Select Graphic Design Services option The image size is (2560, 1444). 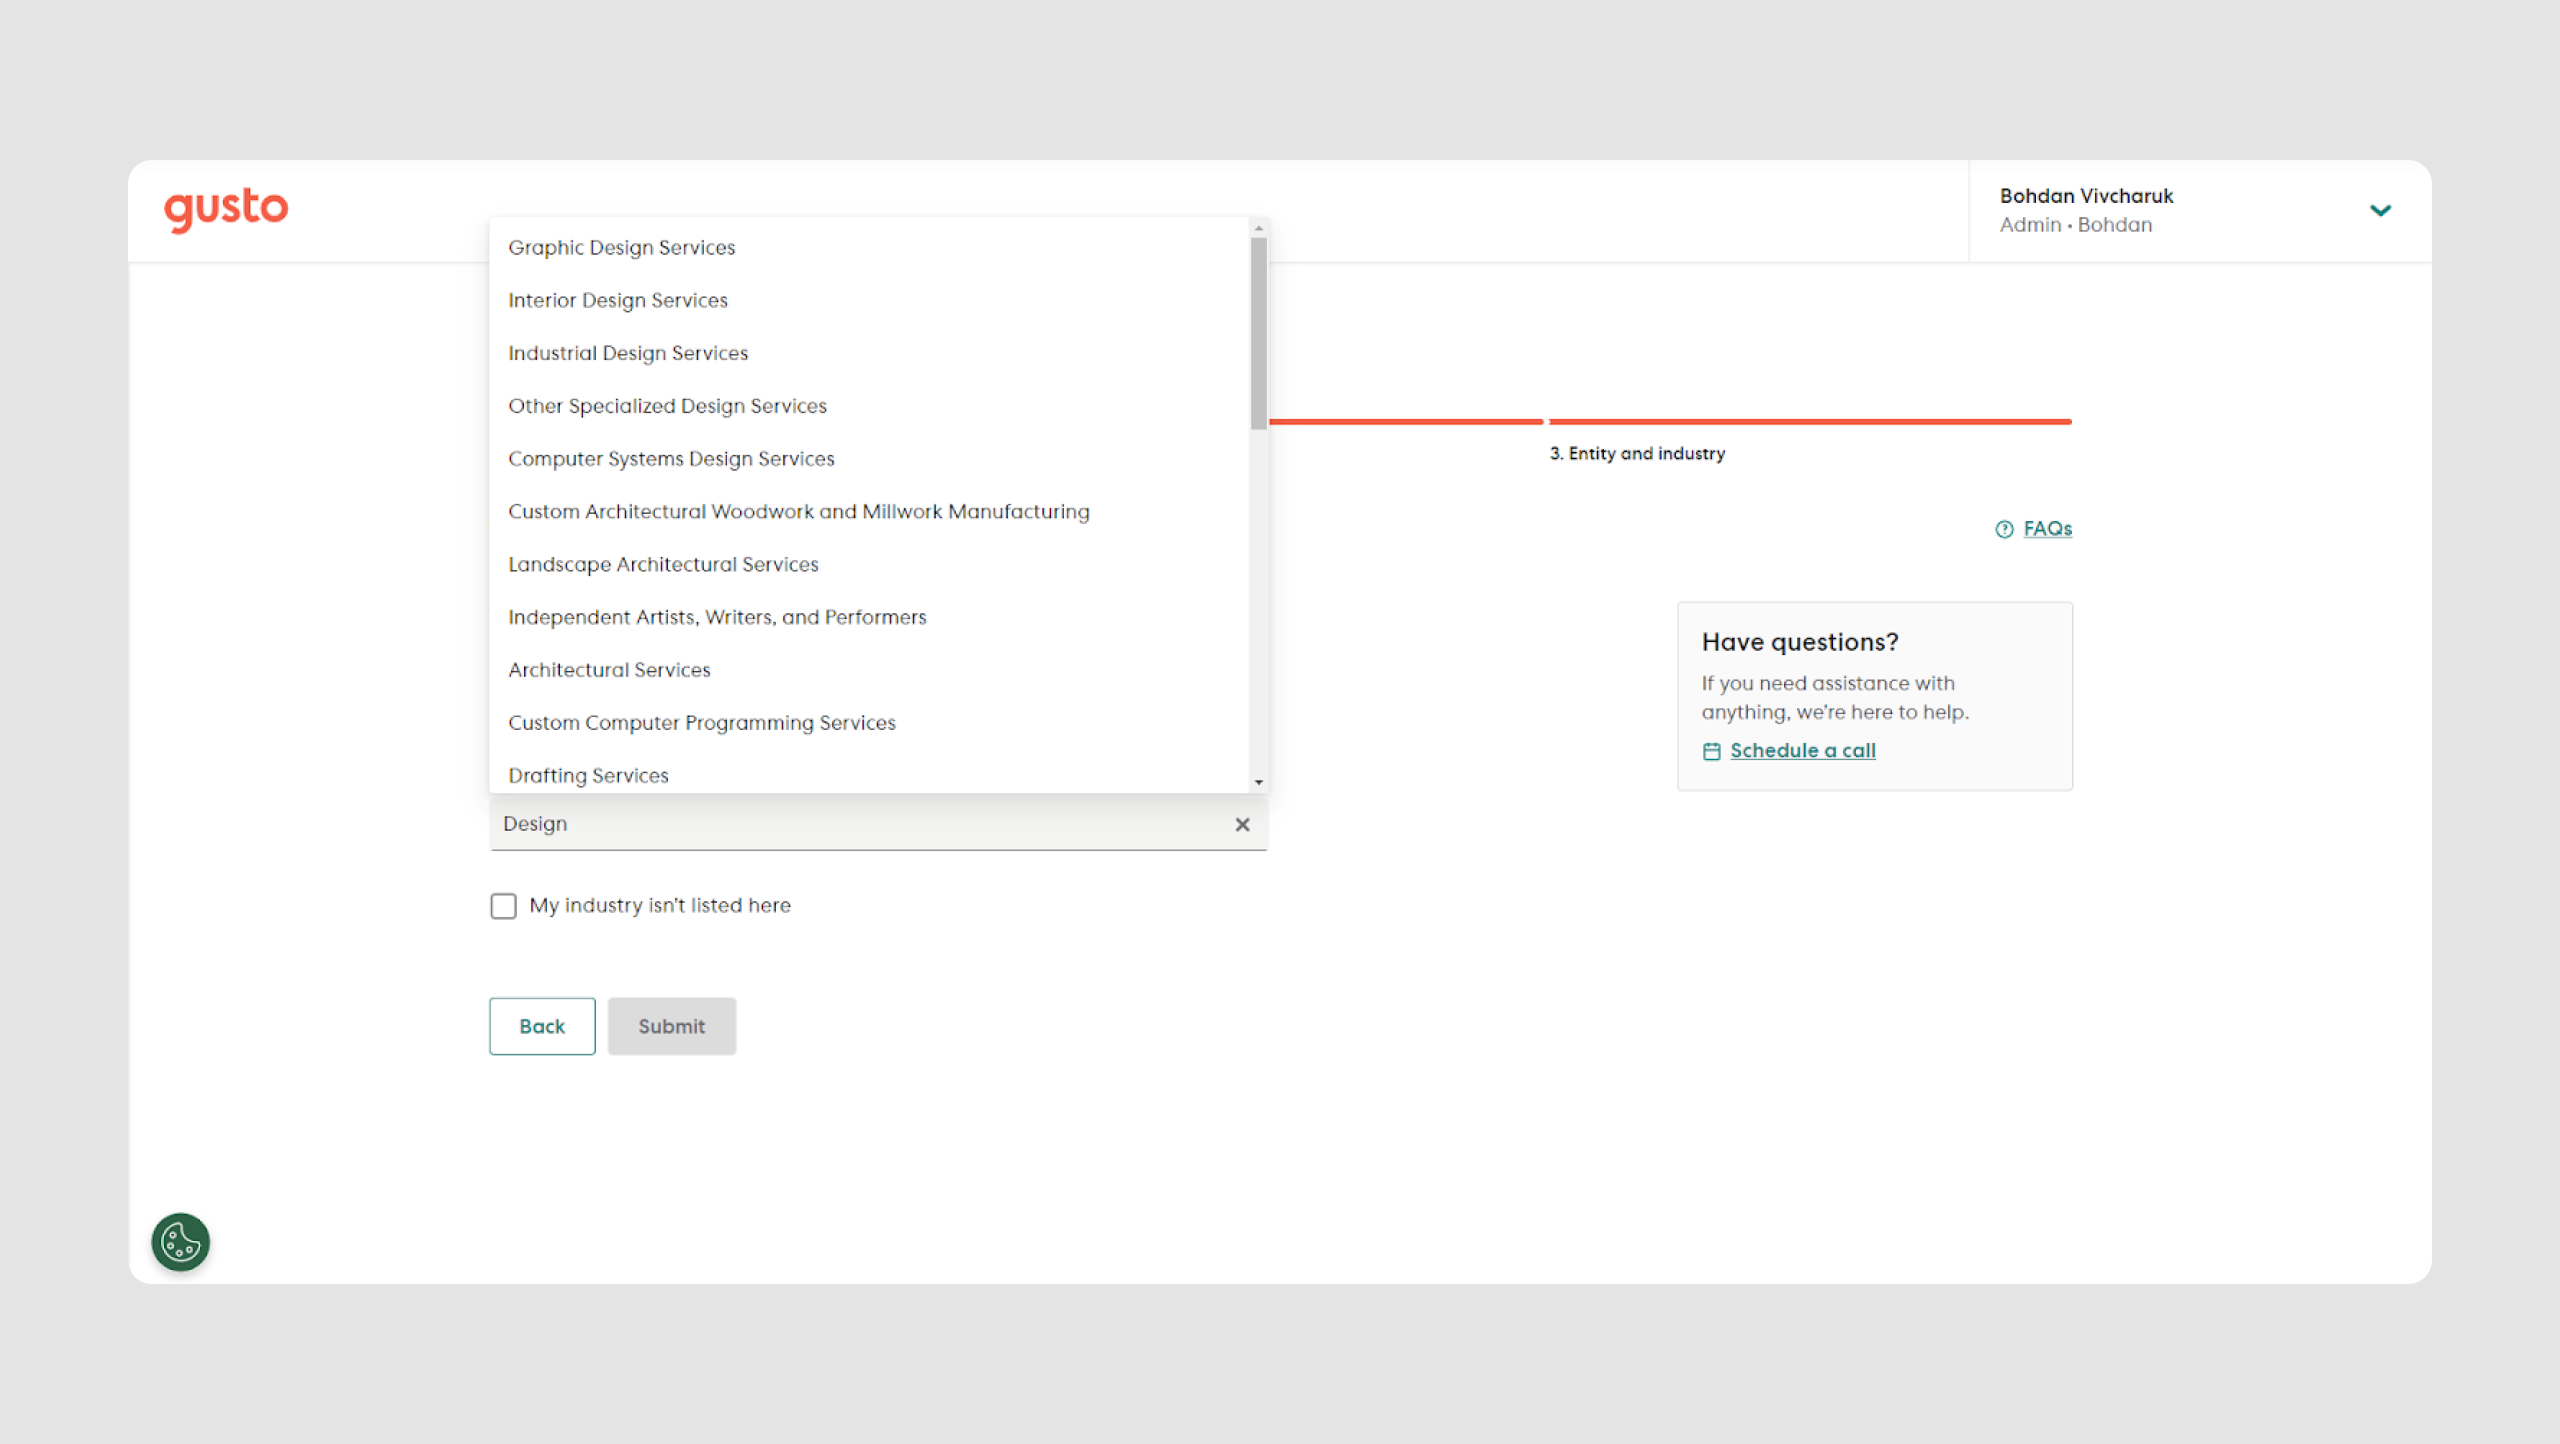pos(869,247)
